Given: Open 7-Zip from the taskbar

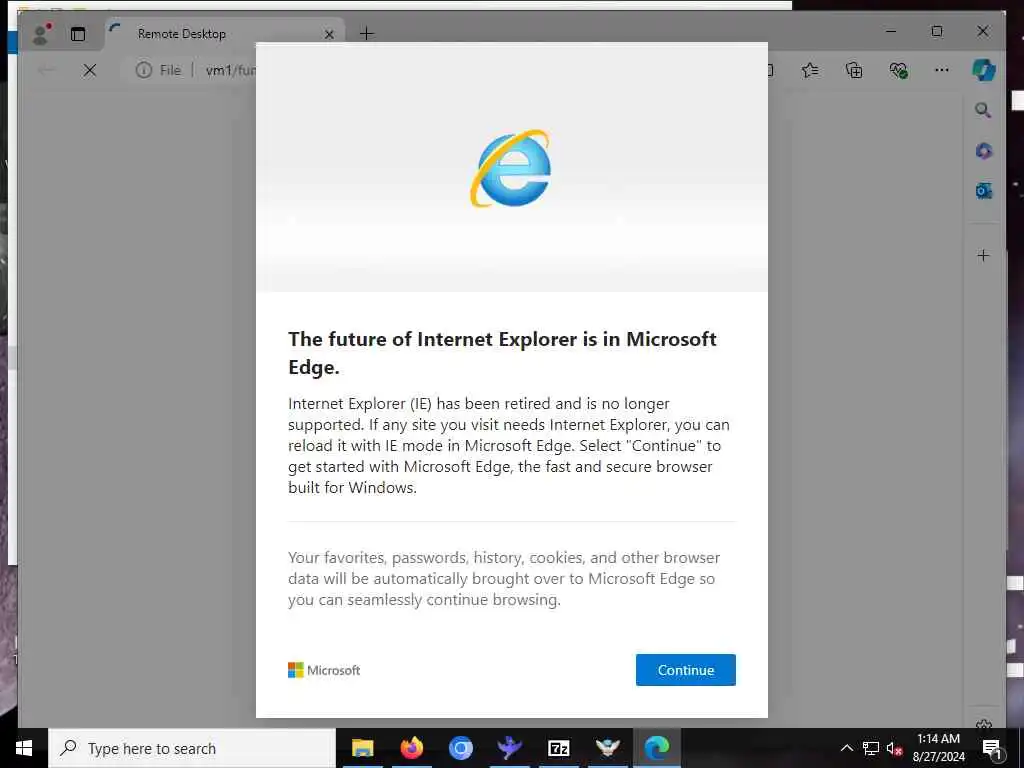Looking at the screenshot, I should coord(558,748).
